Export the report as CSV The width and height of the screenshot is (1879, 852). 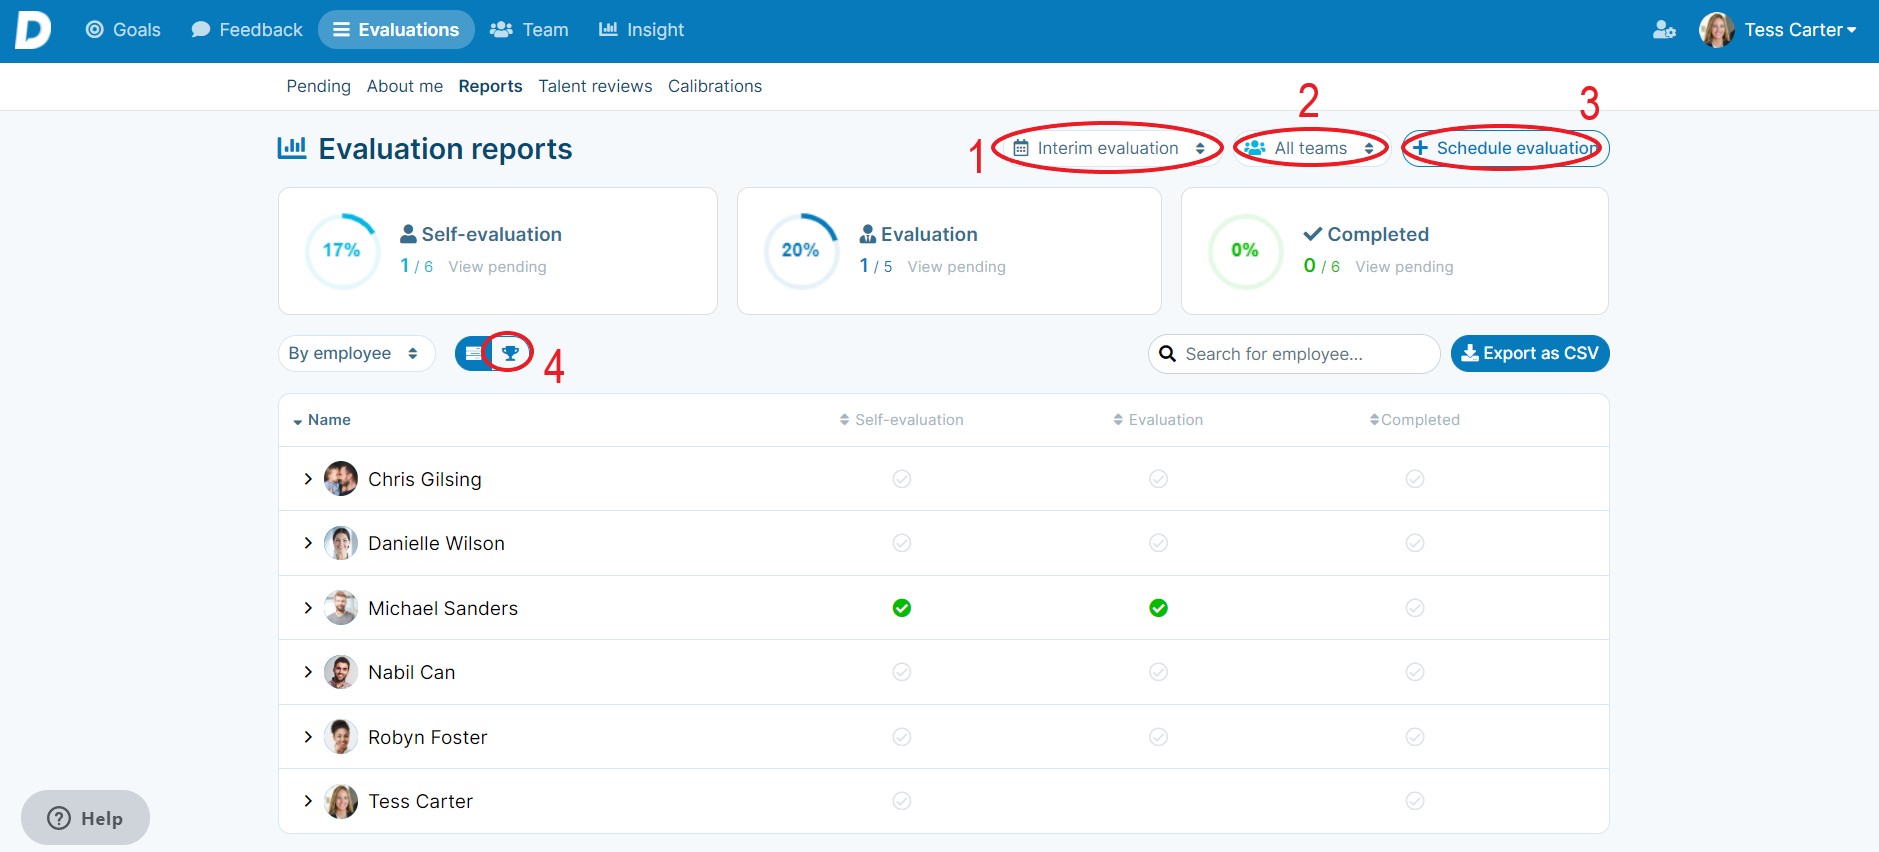point(1529,353)
